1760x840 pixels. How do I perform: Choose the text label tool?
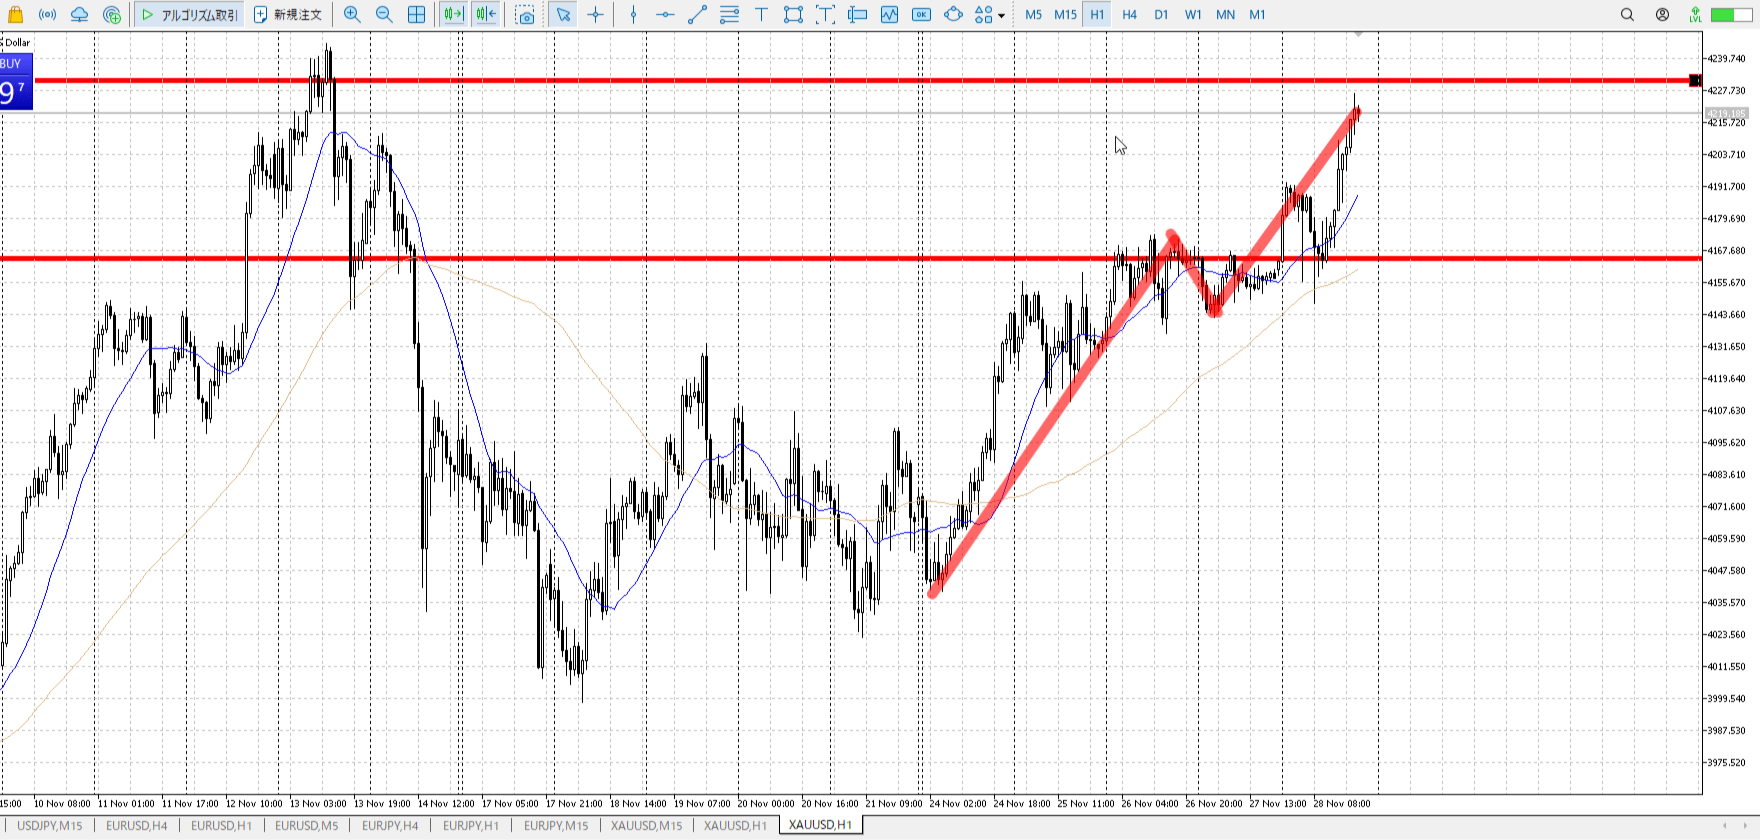click(761, 15)
